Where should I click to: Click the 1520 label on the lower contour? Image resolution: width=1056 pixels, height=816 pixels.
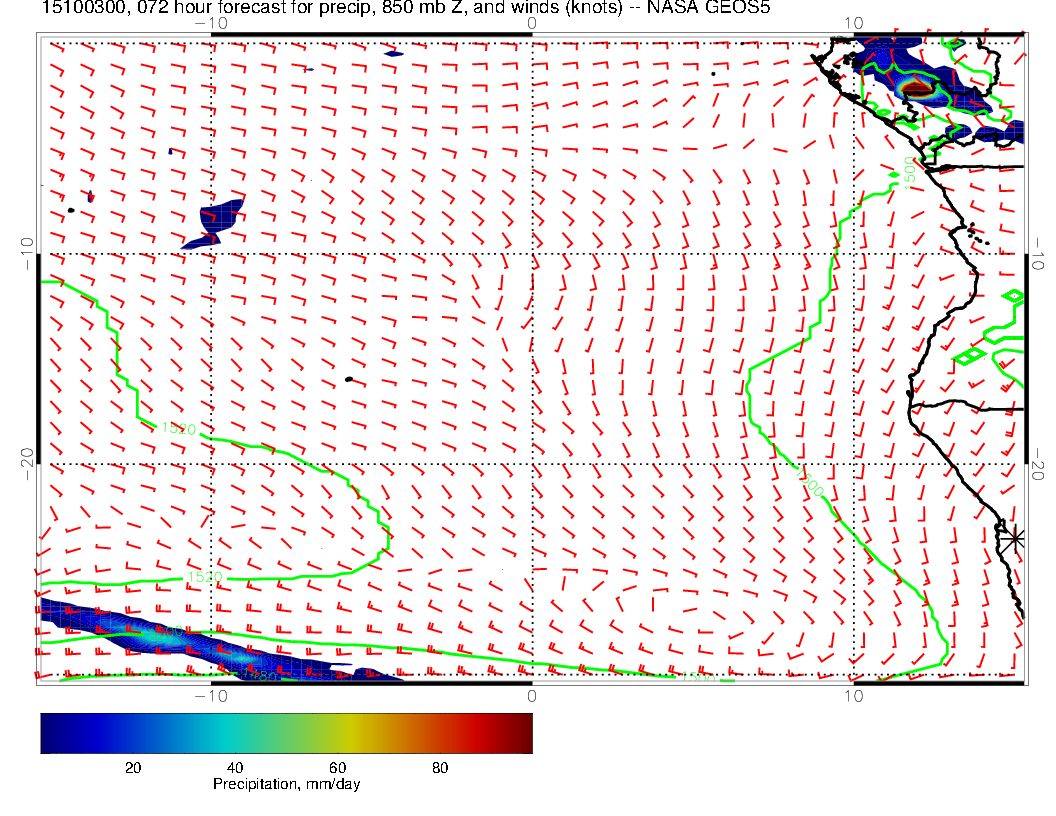203,578
